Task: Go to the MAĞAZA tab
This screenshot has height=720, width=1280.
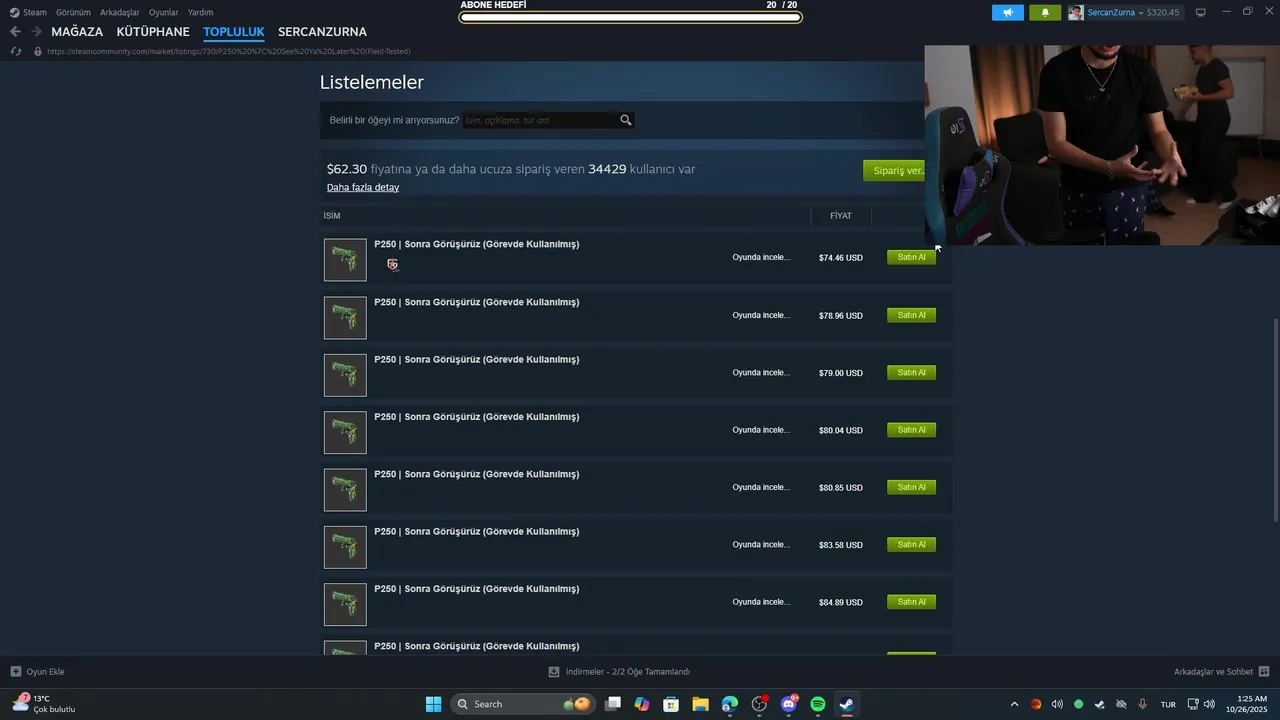Action: (x=77, y=32)
